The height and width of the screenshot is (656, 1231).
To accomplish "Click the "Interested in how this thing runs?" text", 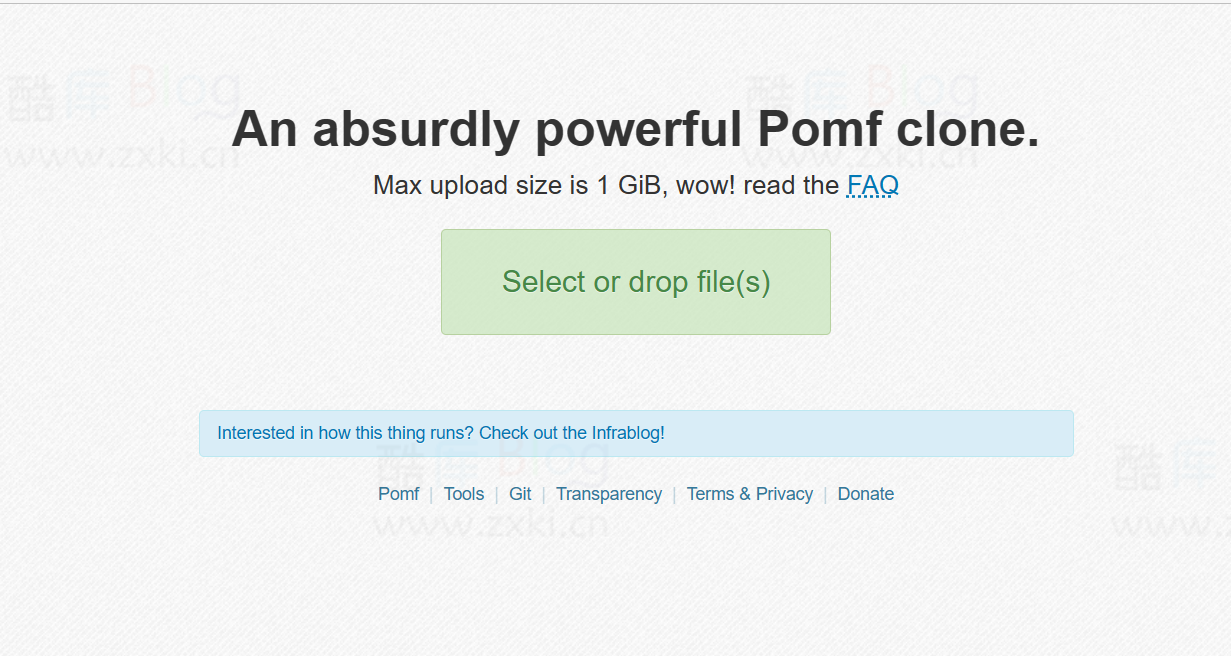I will pos(345,433).
